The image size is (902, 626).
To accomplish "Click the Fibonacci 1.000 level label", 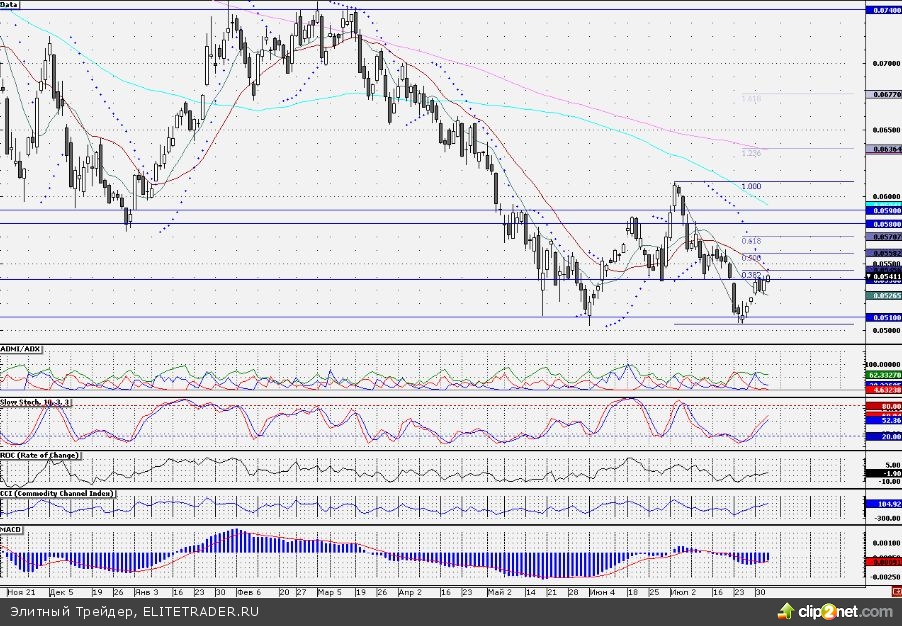I will click(751, 186).
